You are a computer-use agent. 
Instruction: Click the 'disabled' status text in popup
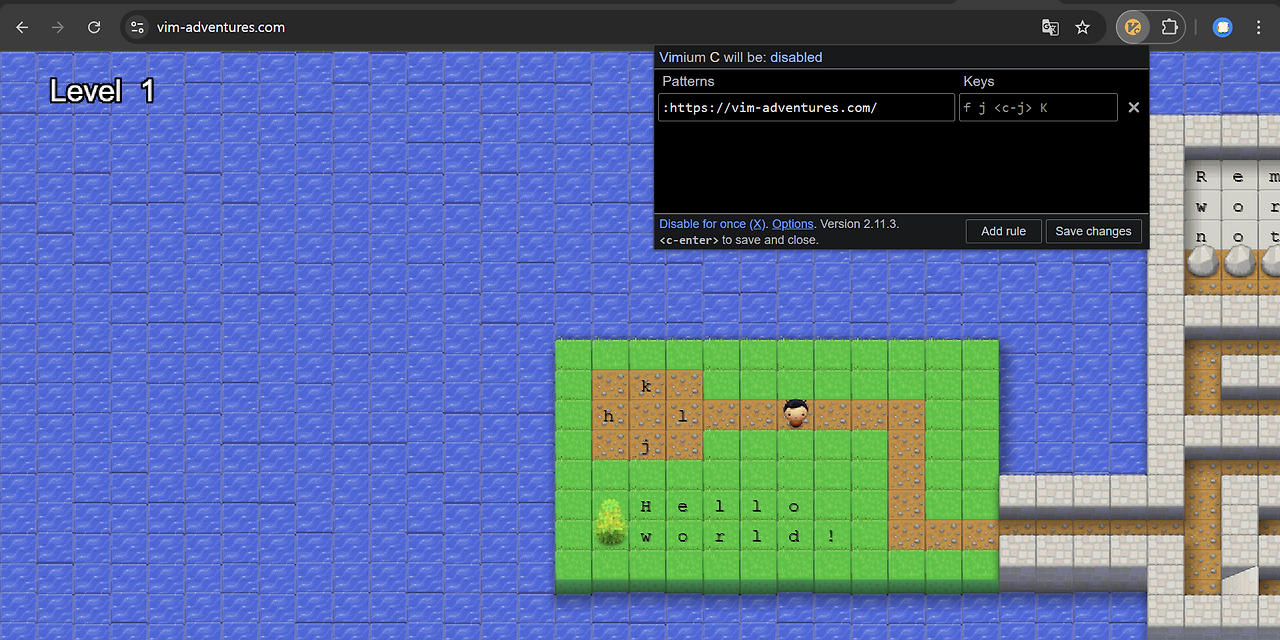796,57
